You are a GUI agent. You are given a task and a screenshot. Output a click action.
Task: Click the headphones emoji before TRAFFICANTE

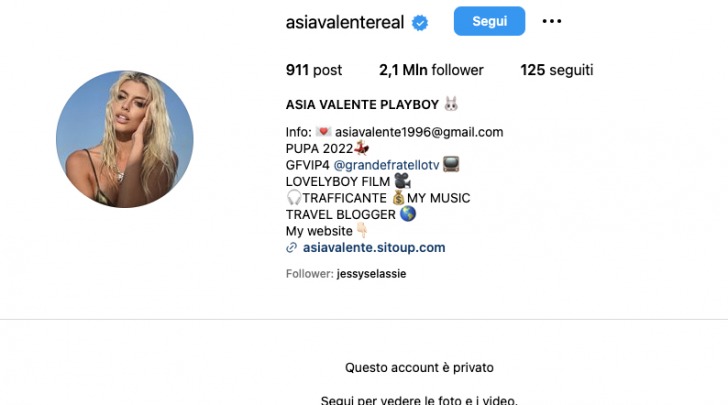[x=294, y=198]
